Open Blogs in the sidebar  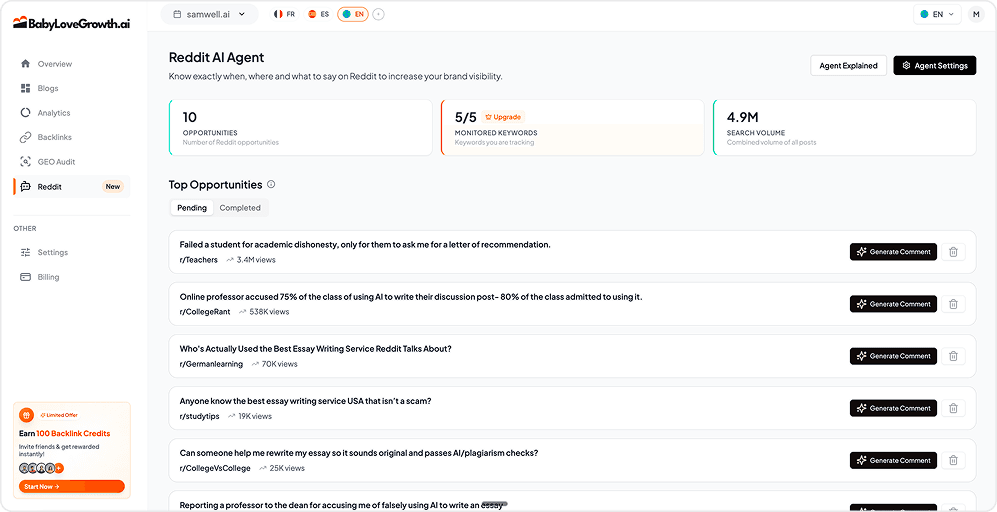tap(48, 88)
